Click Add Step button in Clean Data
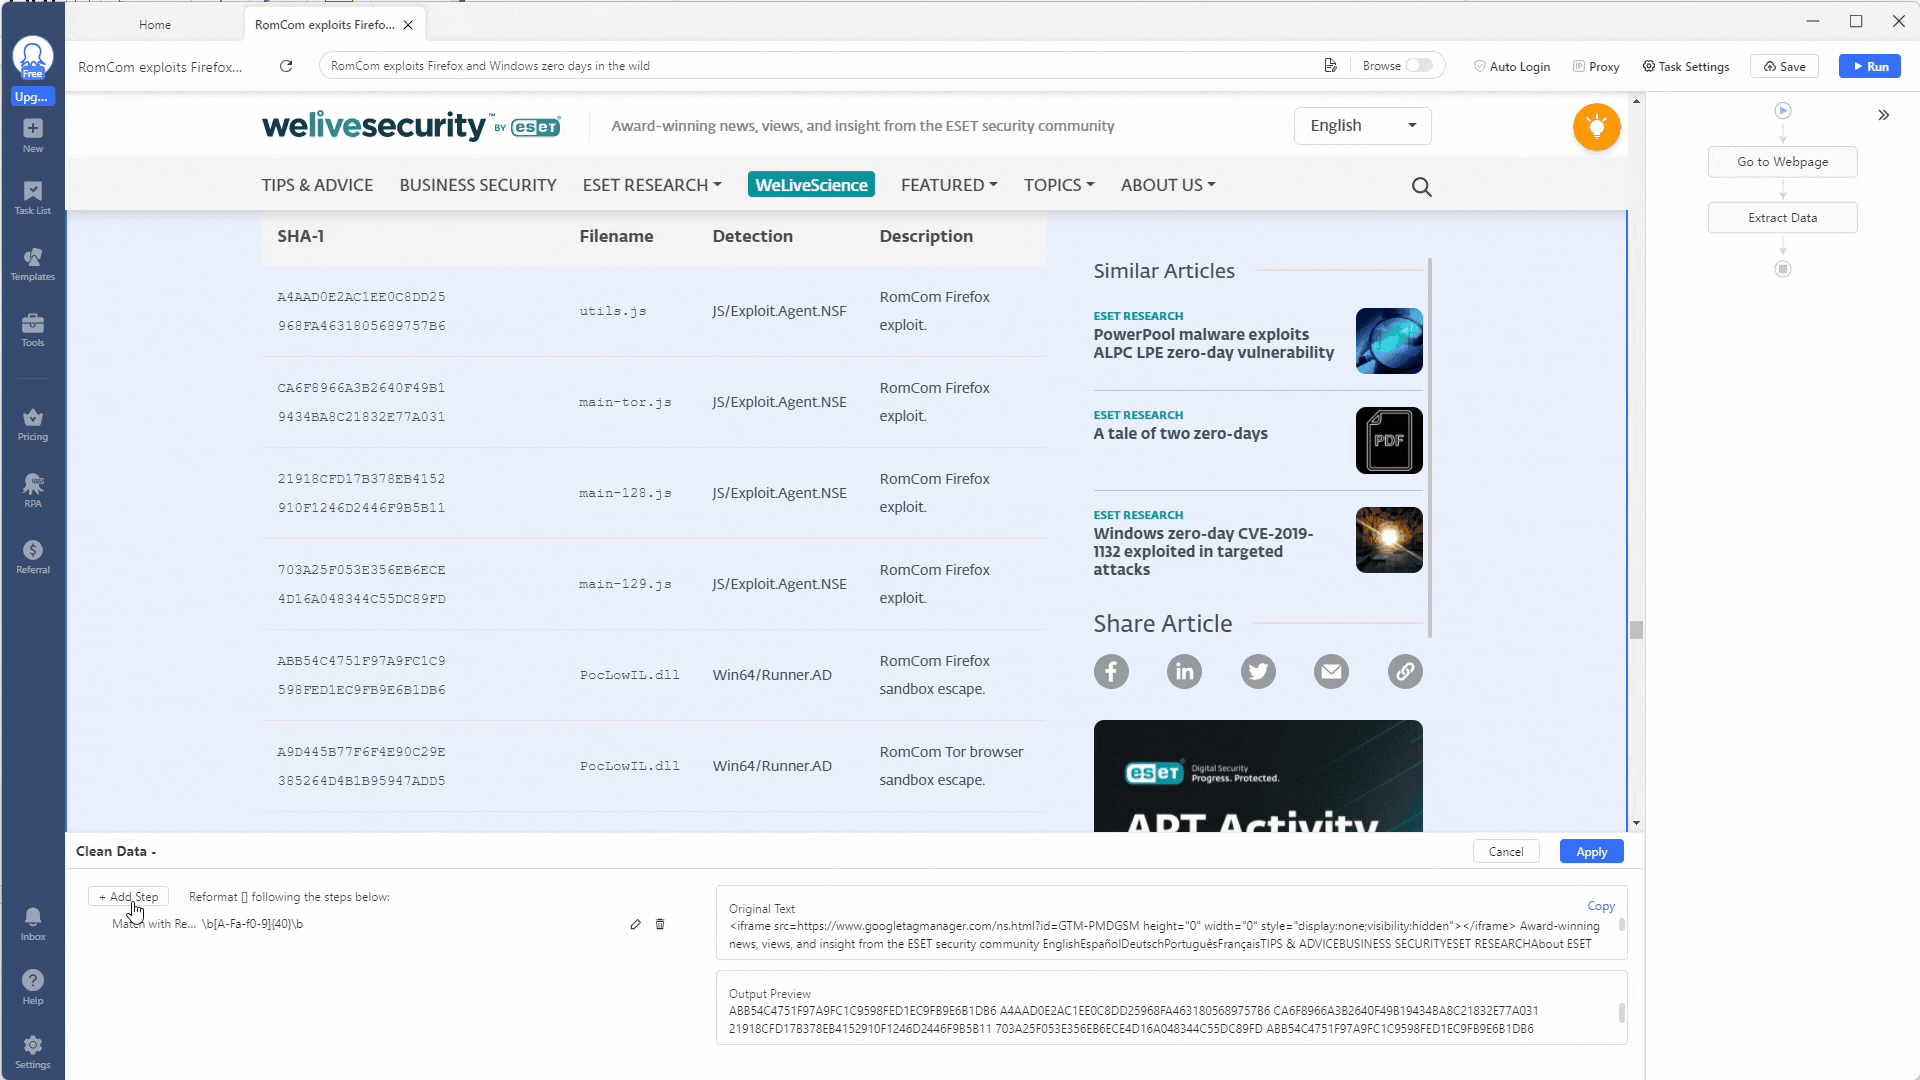The height and width of the screenshot is (1080, 1920). click(128, 897)
